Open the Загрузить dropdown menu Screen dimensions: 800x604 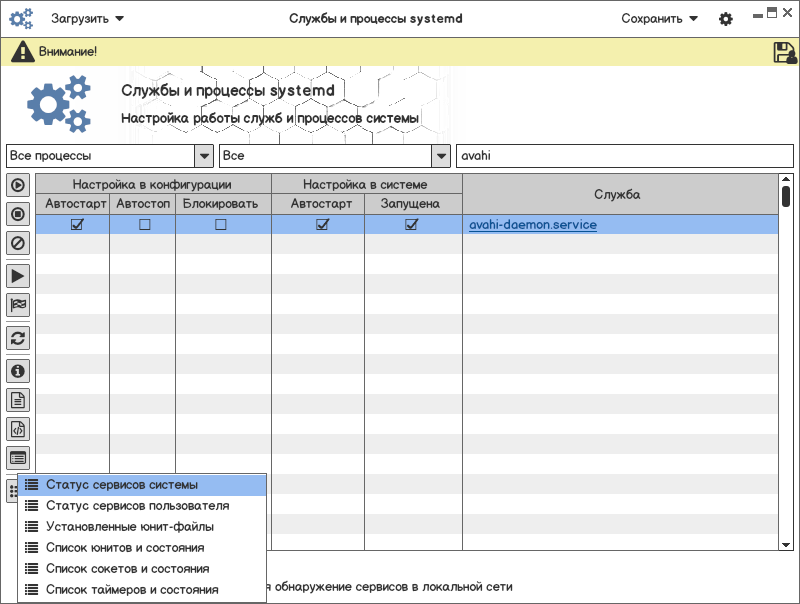[x=88, y=19]
